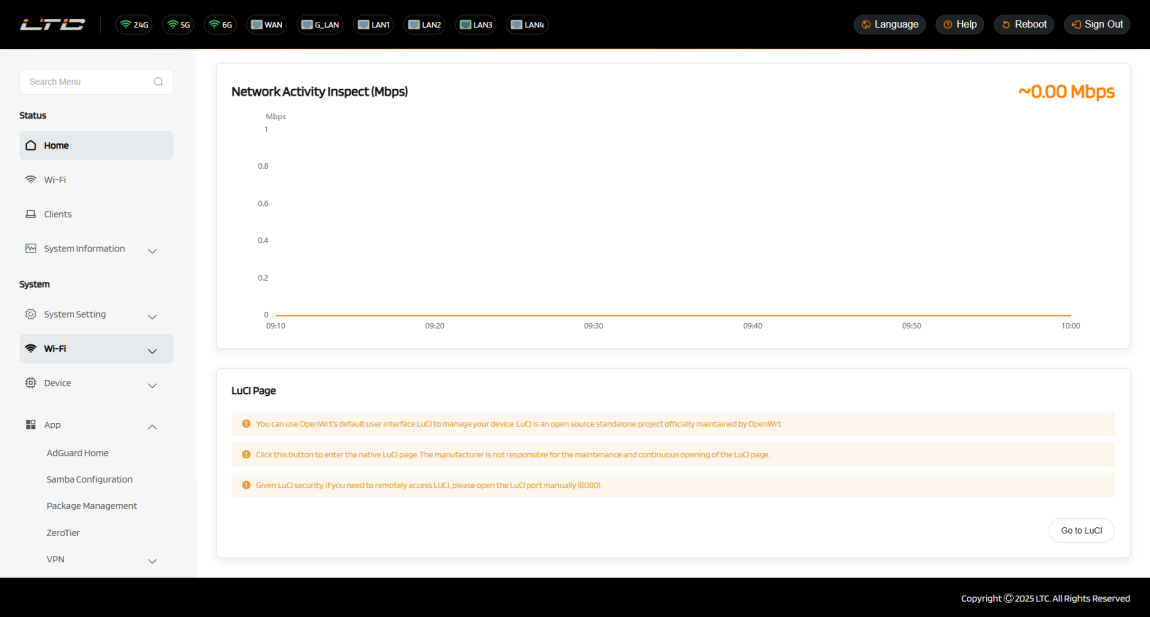The width and height of the screenshot is (1150, 617).
Task: Click the WAN port status icon
Action: point(266,24)
